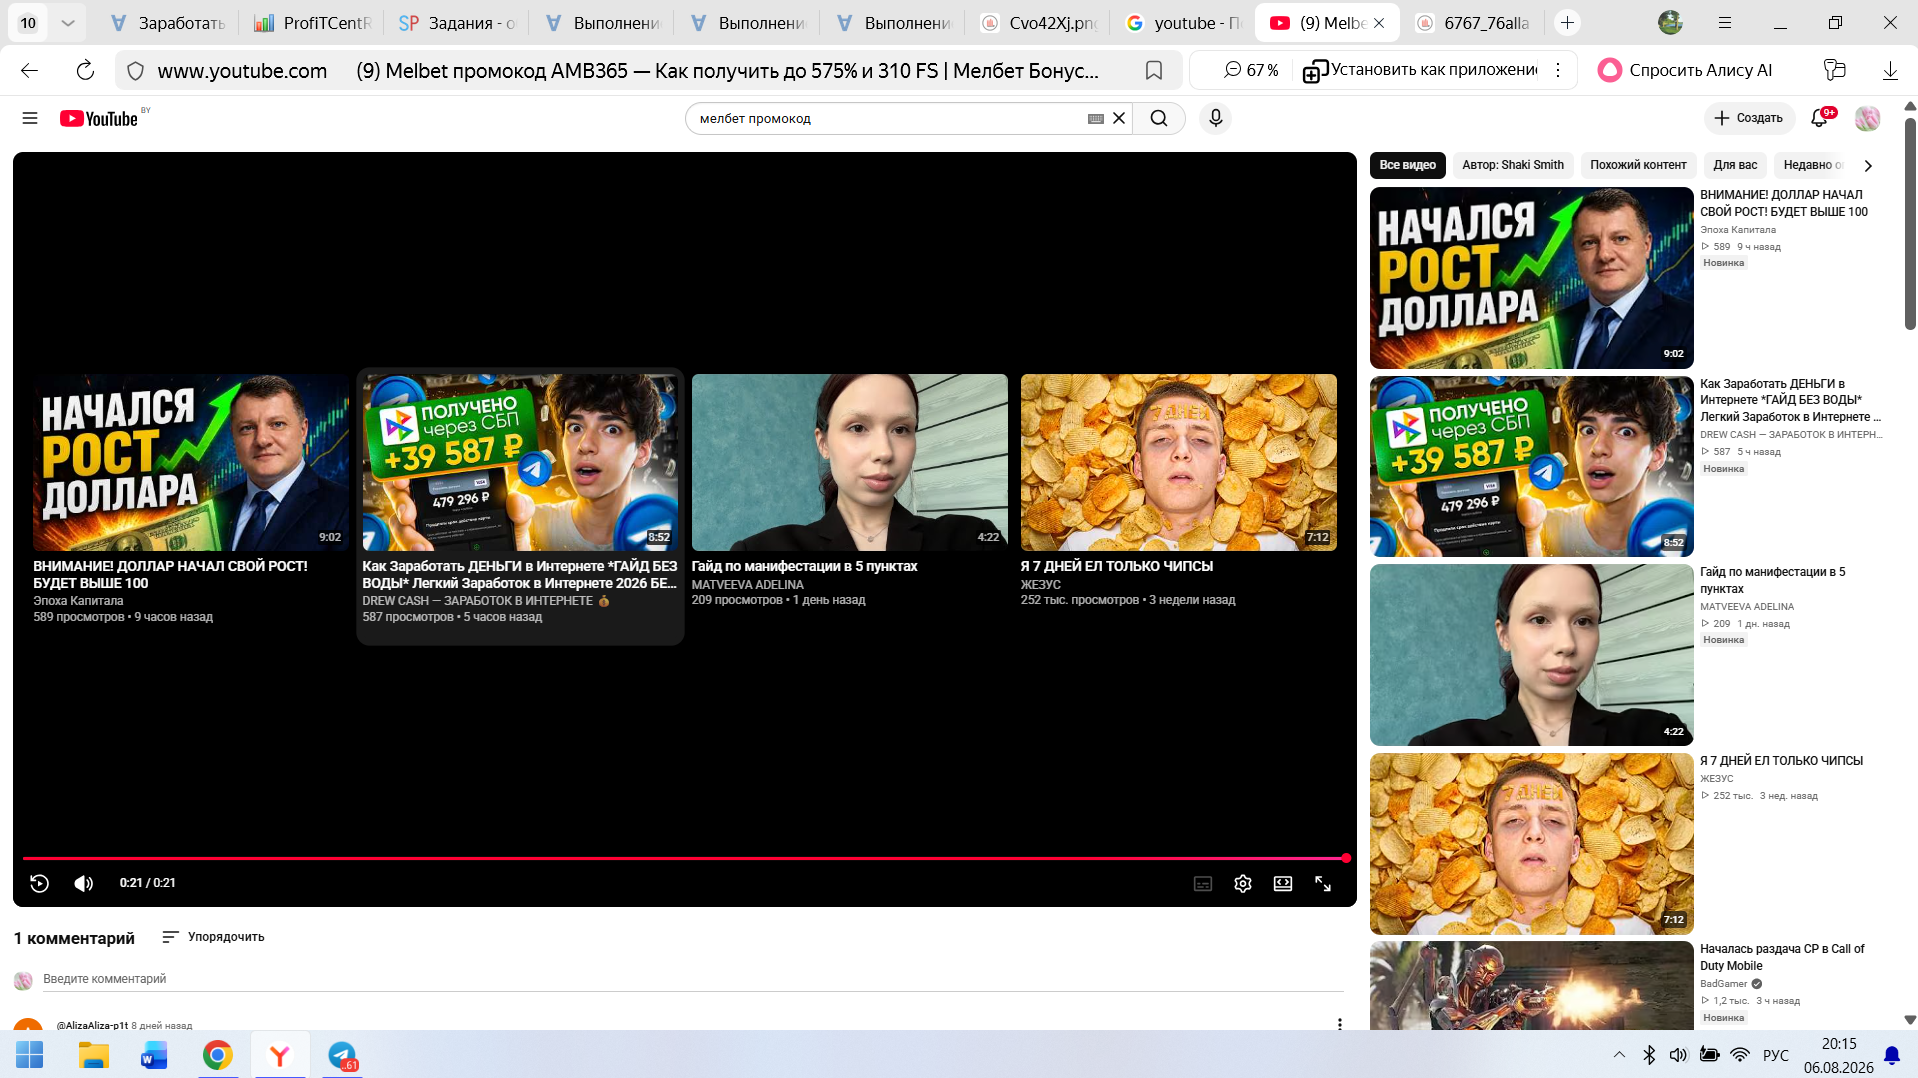Select the Все видео filter chip
This screenshot has width=1918, height=1078.
pos(1407,165)
